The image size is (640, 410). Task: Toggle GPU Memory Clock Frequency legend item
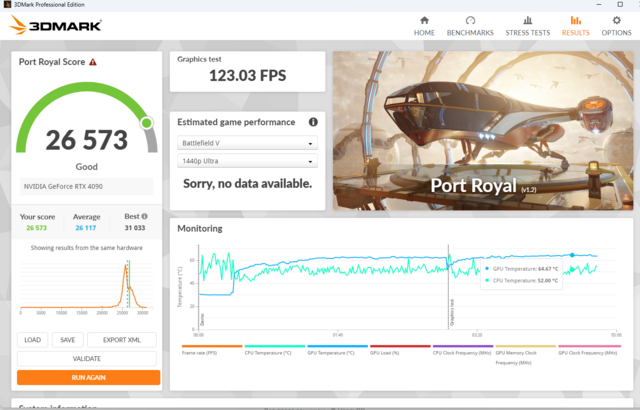(525, 356)
